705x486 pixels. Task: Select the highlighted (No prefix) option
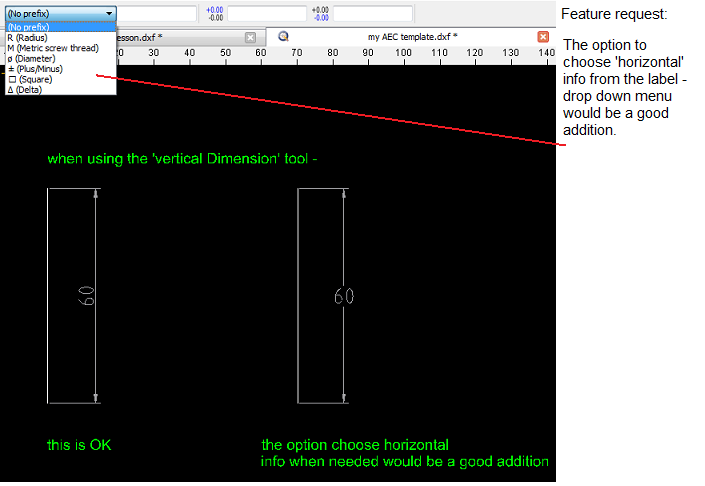point(61,27)
